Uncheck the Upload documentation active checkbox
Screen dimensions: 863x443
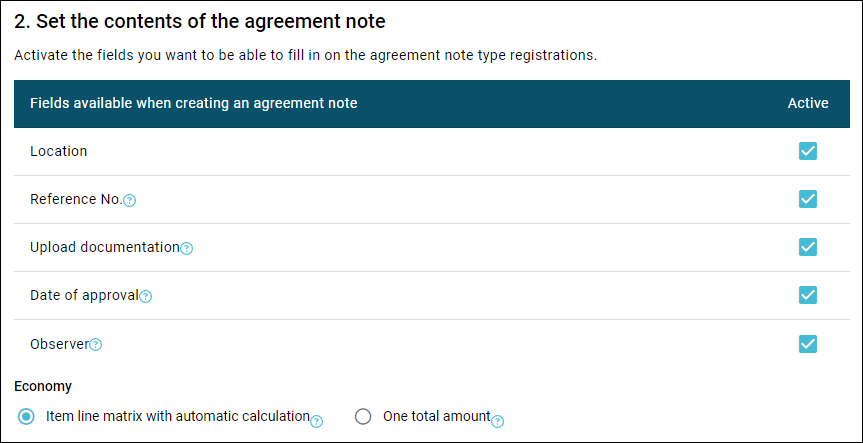tap(807, 247)
